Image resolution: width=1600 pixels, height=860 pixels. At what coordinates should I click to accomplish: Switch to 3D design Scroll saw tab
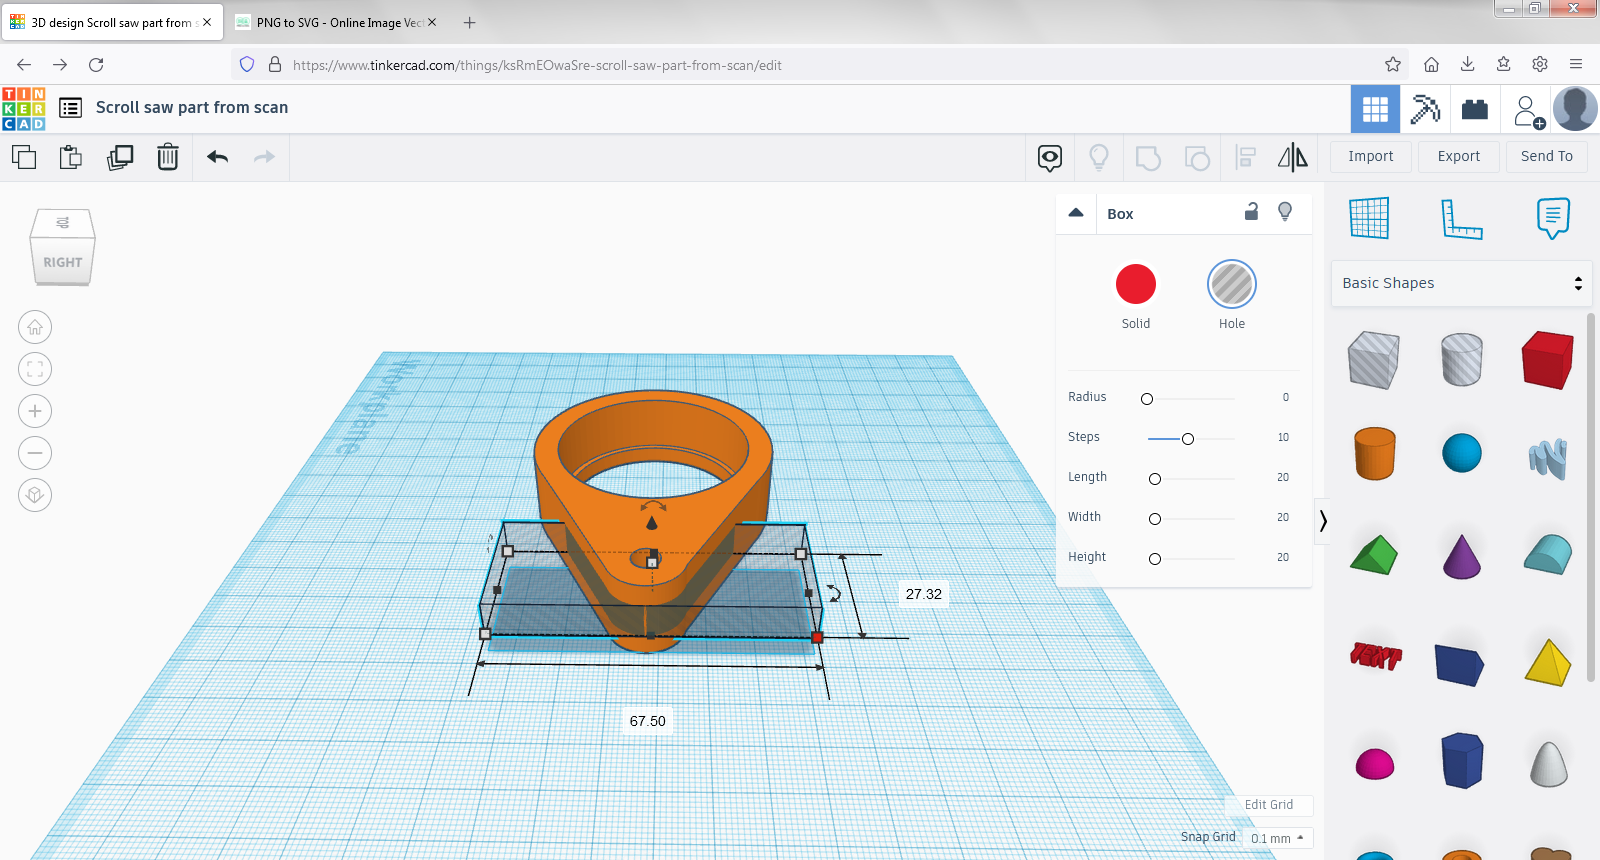coord(110,22)
